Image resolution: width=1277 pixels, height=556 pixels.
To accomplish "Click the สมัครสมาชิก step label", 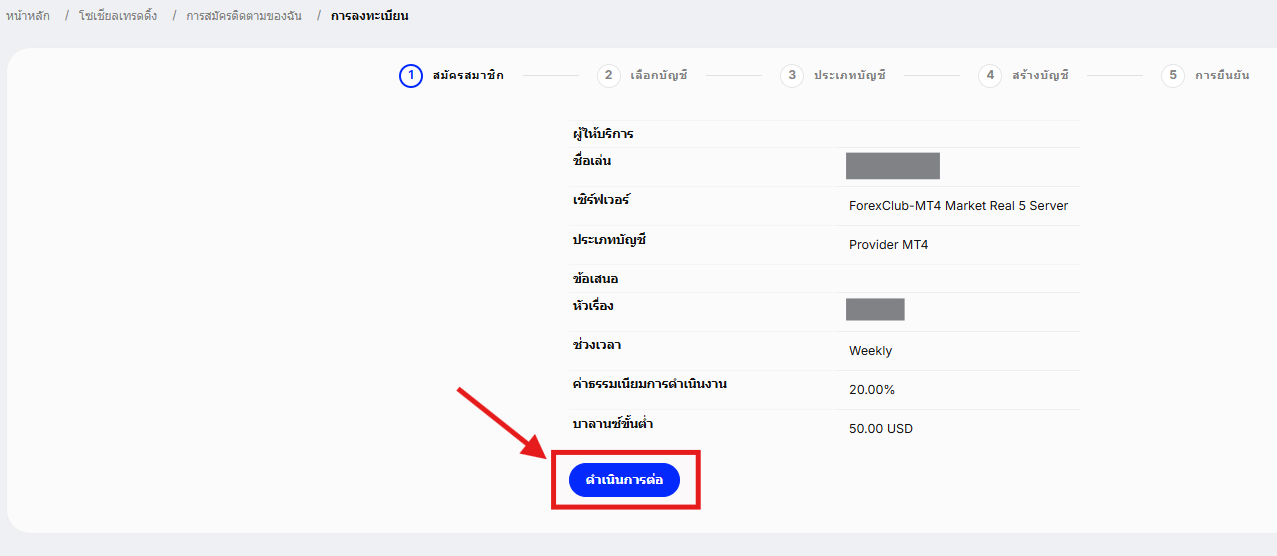I will (x=469, y=76).
